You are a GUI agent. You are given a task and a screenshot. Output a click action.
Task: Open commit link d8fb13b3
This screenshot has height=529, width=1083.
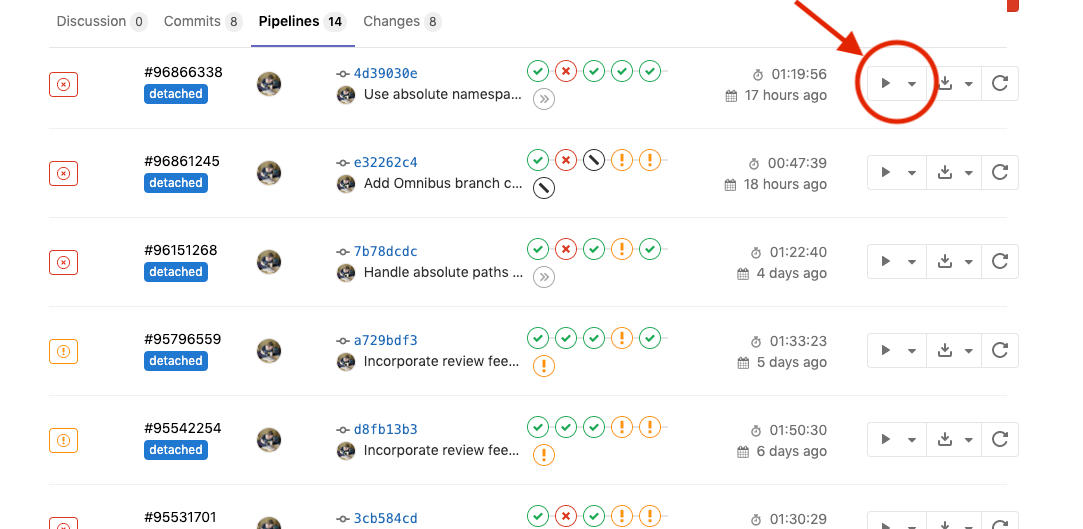coord(385,429)
